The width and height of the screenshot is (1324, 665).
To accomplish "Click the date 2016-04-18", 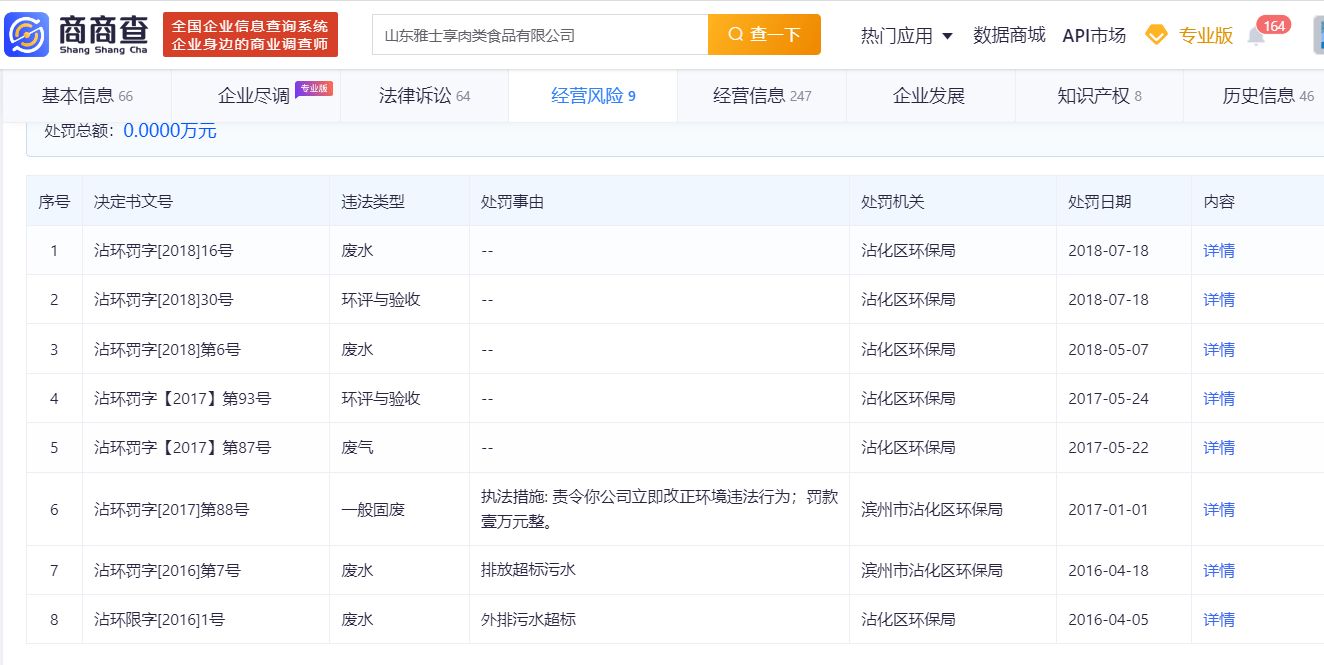I will [x=1108, y=570].
